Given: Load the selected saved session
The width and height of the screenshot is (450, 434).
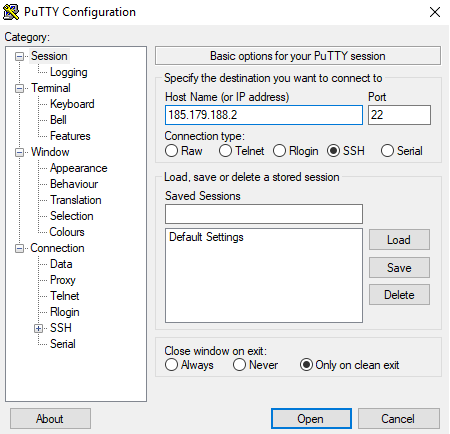Looking at the screenshot, I should (x=399, y=239).
